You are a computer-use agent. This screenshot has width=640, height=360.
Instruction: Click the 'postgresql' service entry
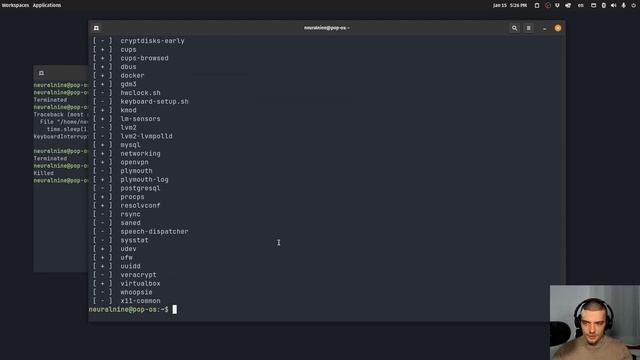pyautogui.click(x=140, y=188)
